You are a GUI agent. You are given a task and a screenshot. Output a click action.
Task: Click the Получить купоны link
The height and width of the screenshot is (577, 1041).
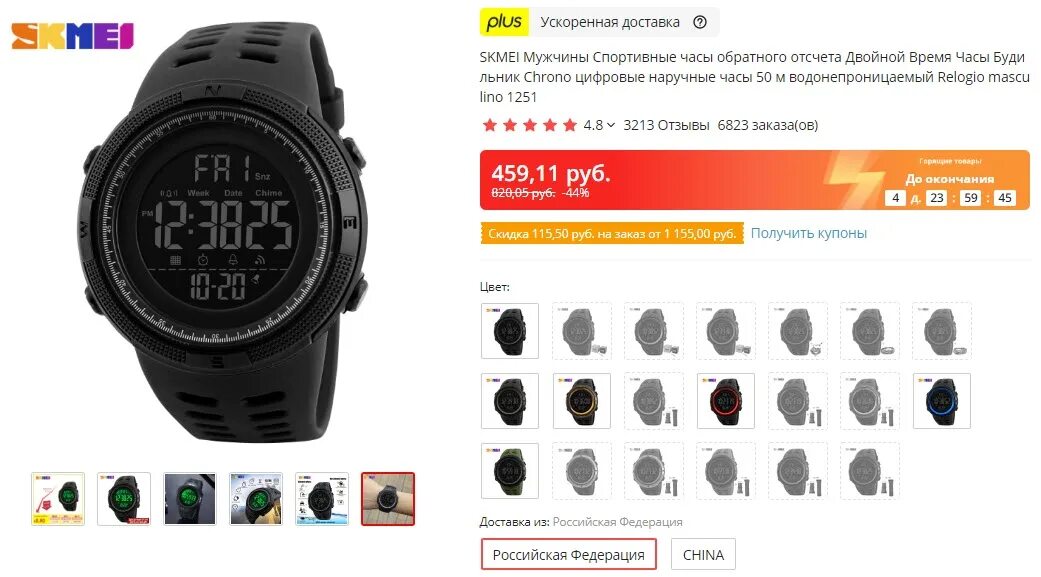pos(809,233)
